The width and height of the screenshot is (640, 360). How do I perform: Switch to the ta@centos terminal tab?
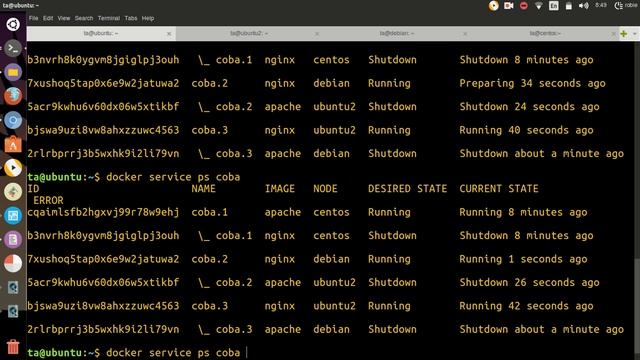545,33
